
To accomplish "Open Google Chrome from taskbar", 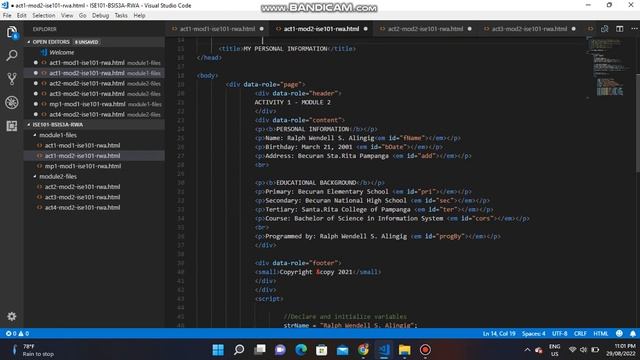I will [363, 350].
